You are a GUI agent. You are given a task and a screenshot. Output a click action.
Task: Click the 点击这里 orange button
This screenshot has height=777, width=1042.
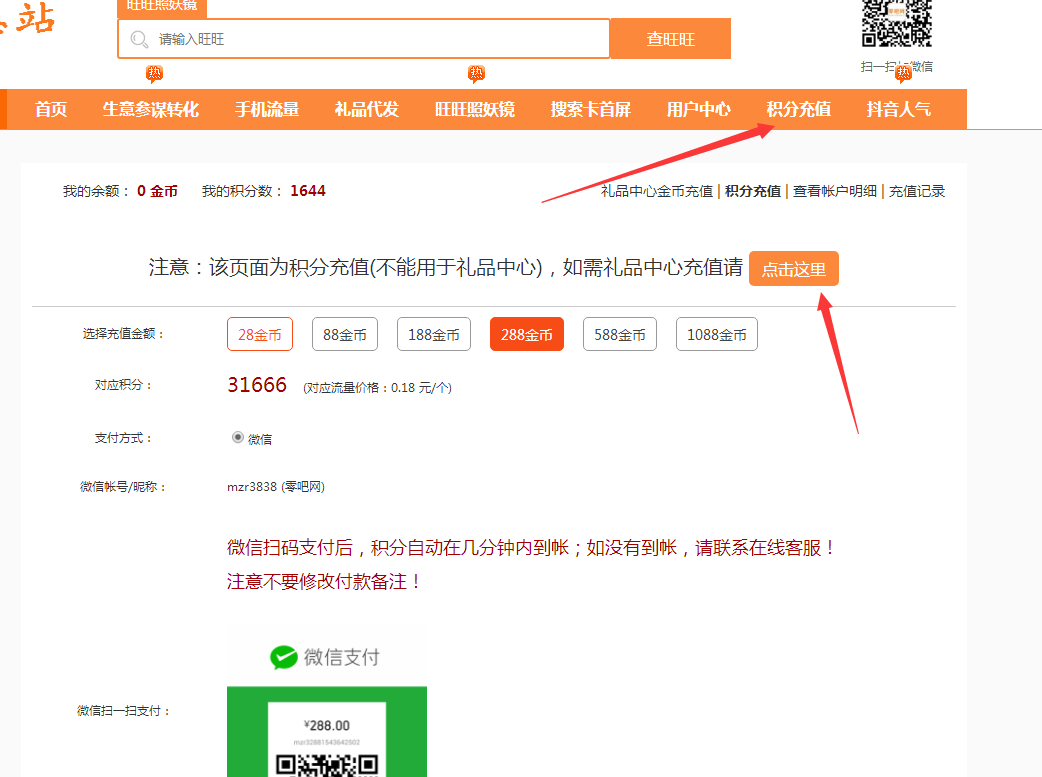pyautogui.click(x=793, y=269)
